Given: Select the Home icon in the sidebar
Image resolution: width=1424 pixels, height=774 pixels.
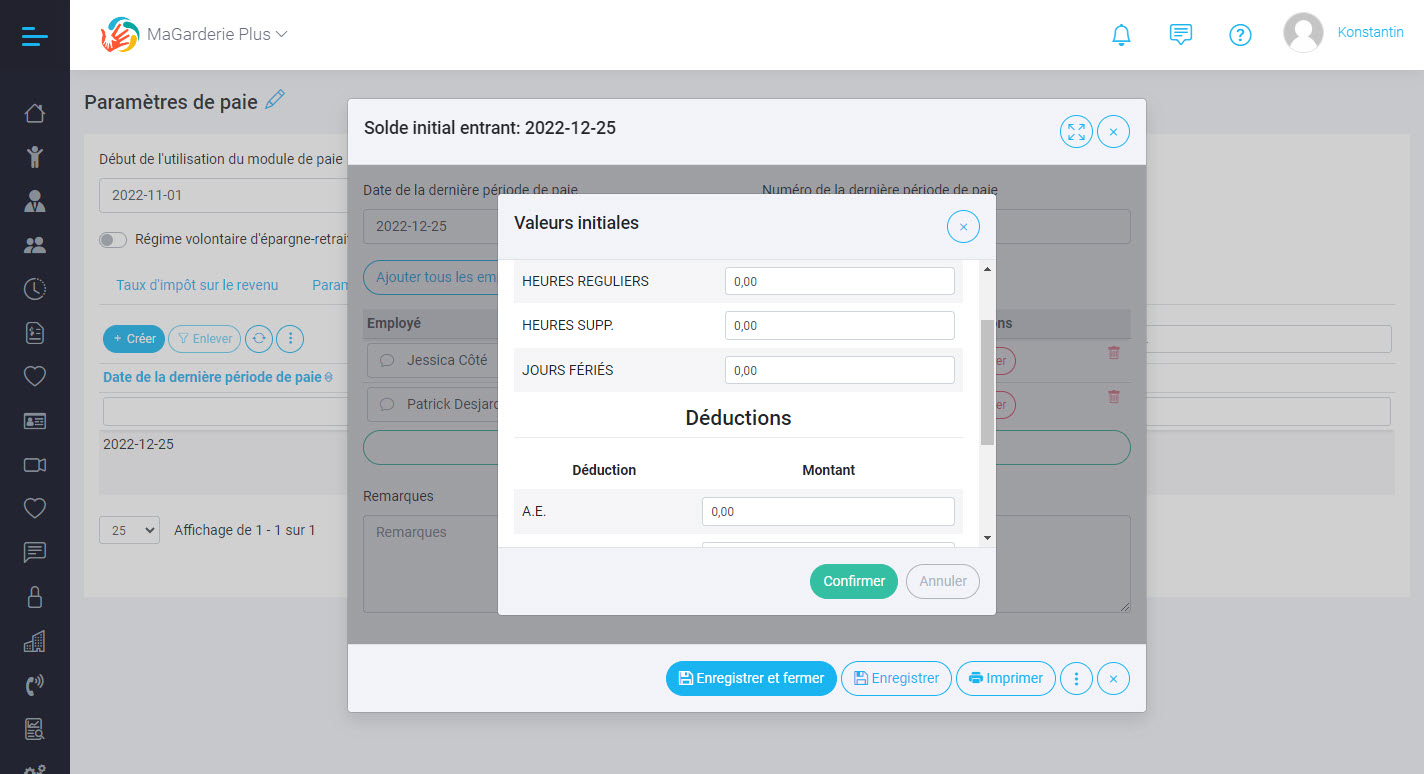Looking at the screenshot, I should [34, 113].
